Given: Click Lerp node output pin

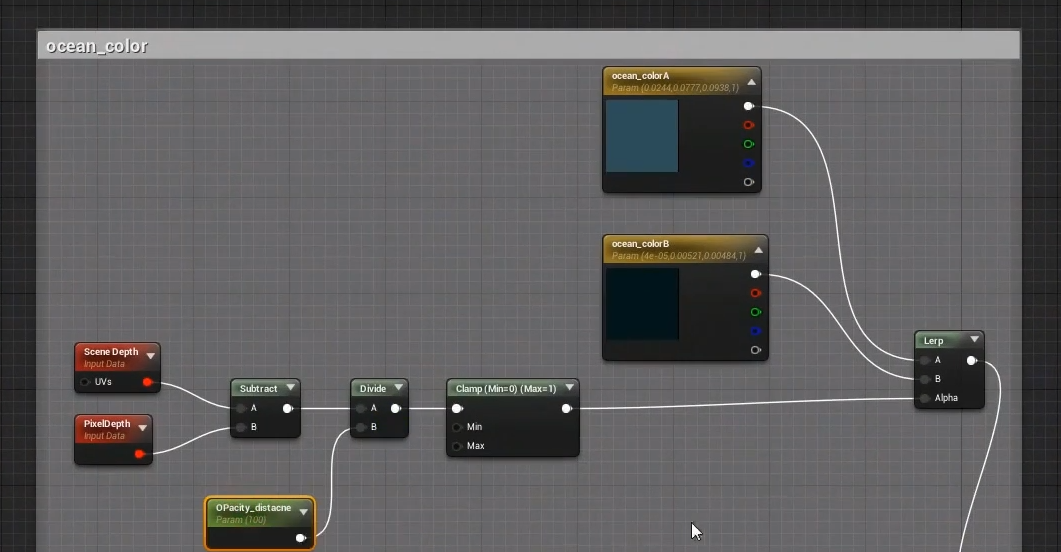Looking at the screenshot, I should click(972, 361).
